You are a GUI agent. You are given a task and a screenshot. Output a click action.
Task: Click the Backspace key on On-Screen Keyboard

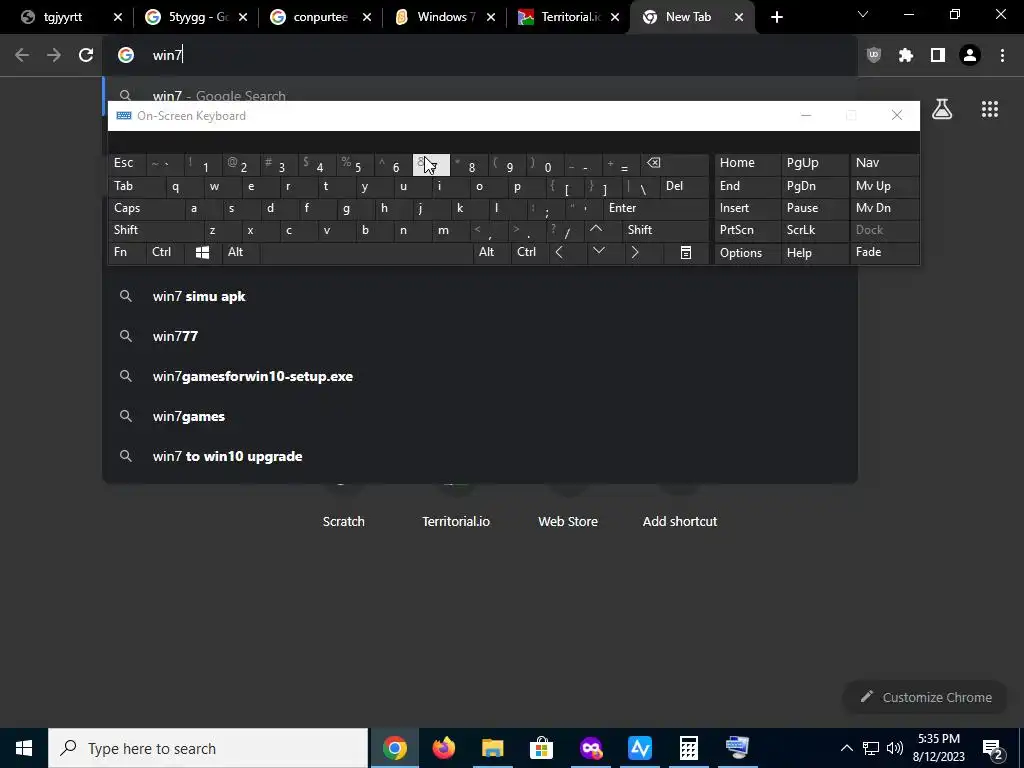point(673,164)
